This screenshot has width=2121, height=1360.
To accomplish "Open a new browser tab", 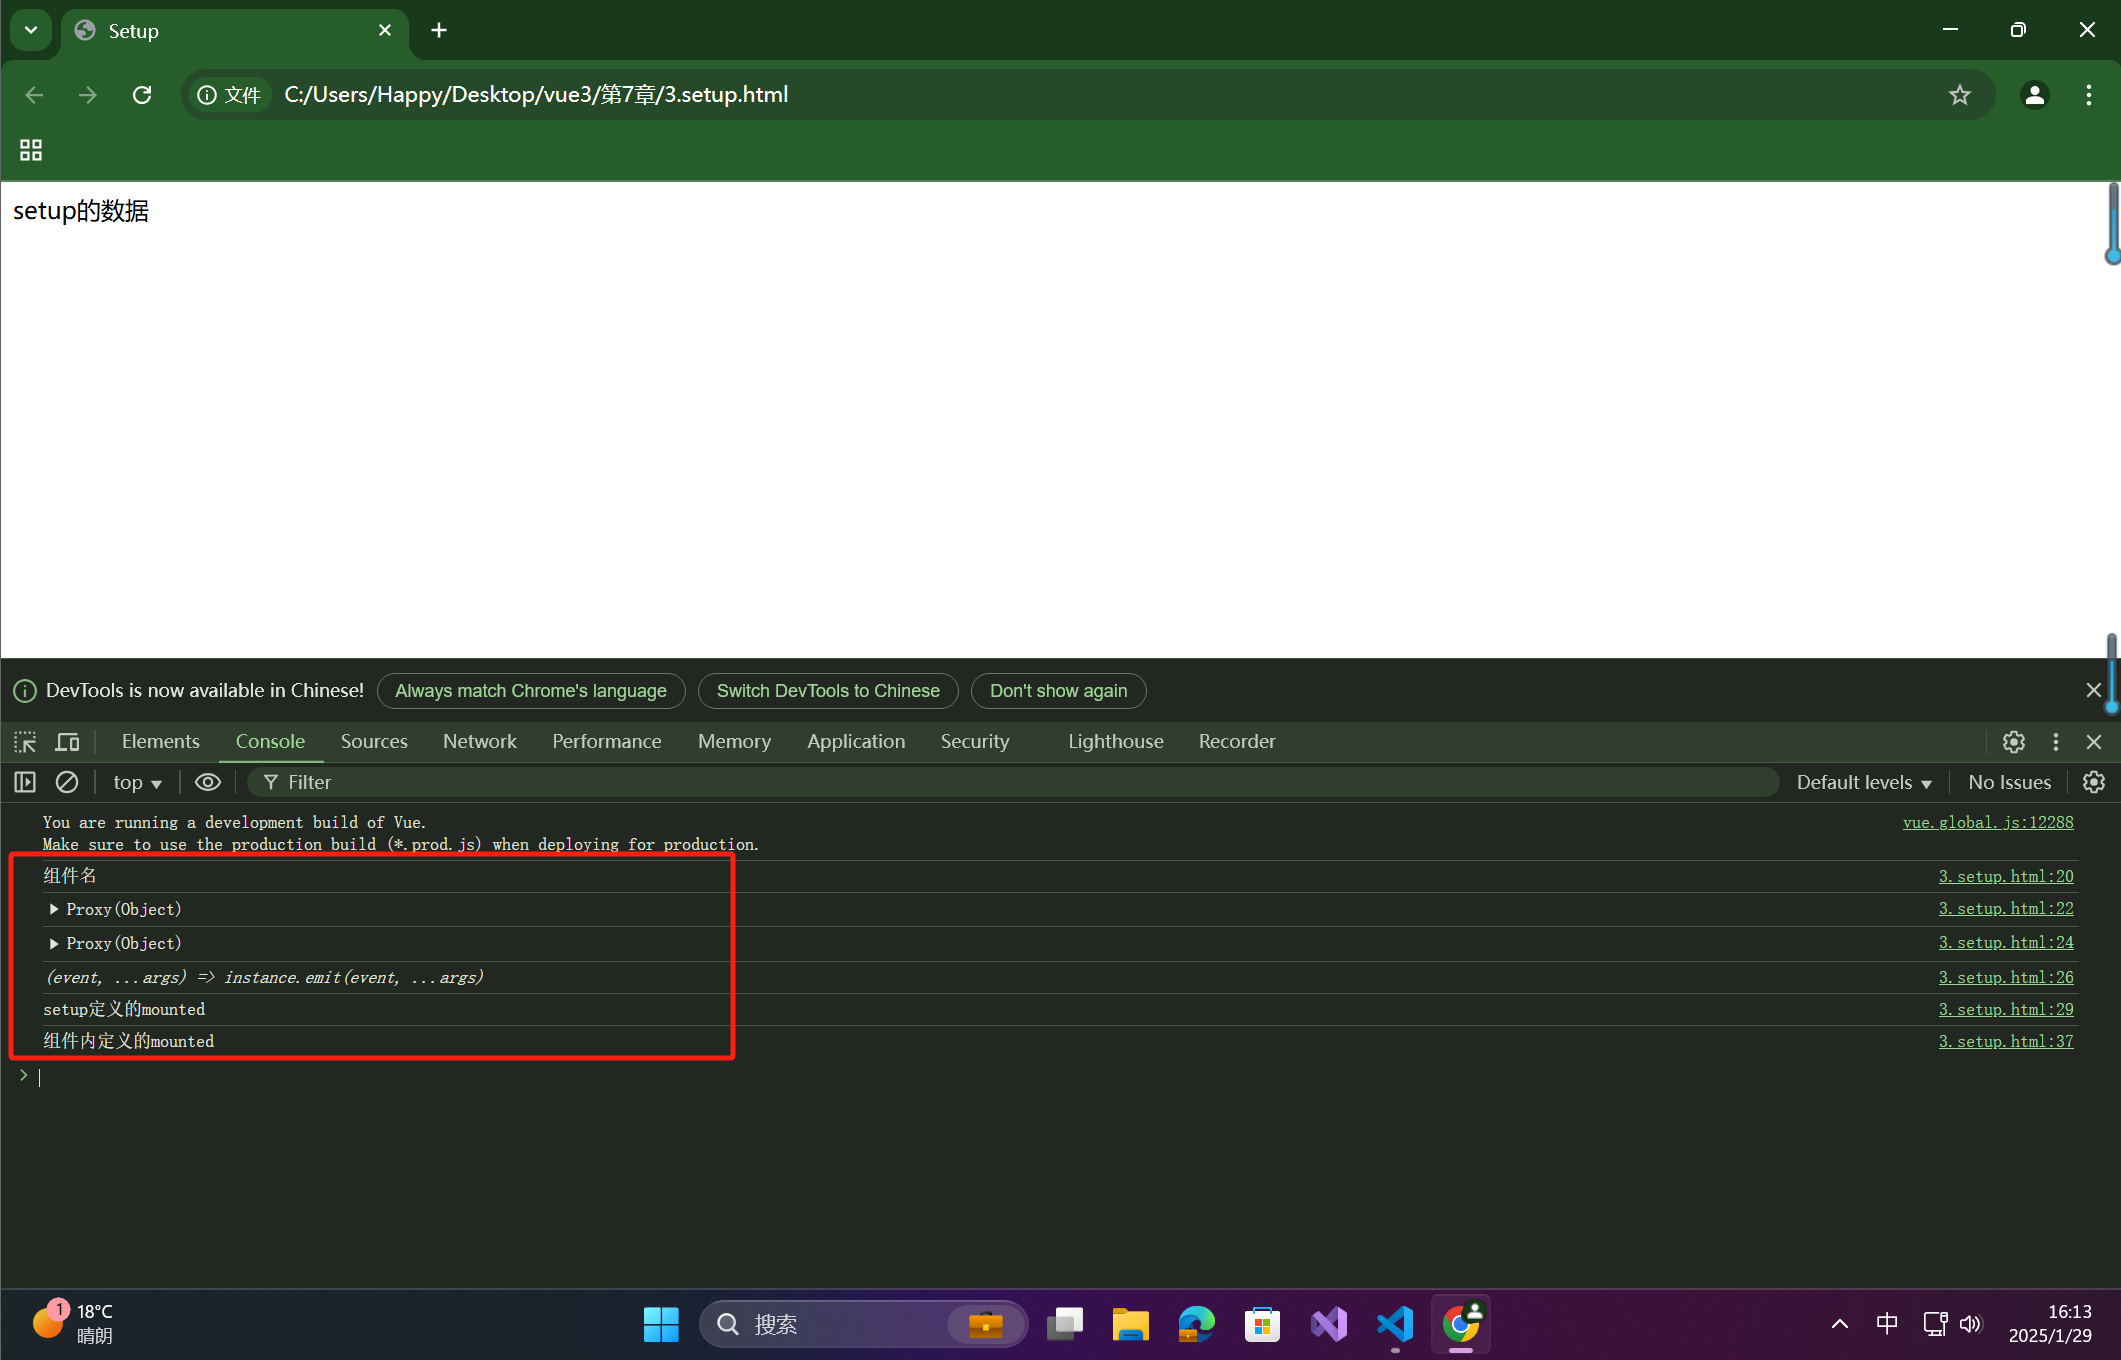I will coord(439,30).
